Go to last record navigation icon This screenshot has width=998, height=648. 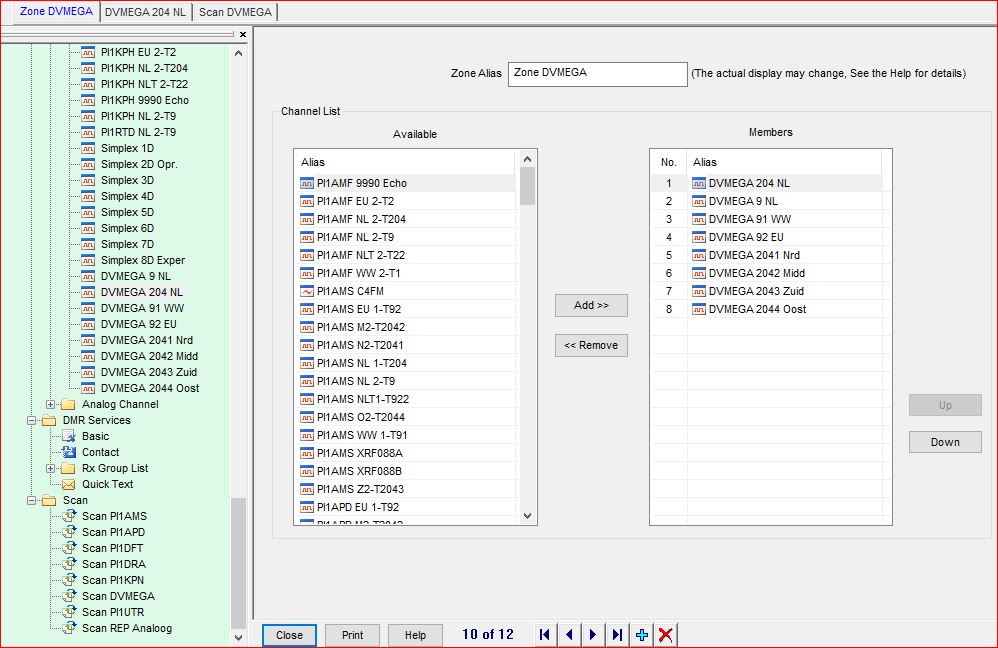click(617, 635)
